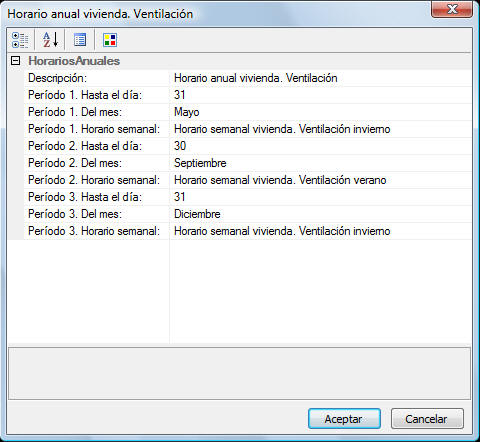Image resolution: width=480 pixels, height=442 pixels.
Task: Edit Período 1 day value 31
Action: [320, 95]
